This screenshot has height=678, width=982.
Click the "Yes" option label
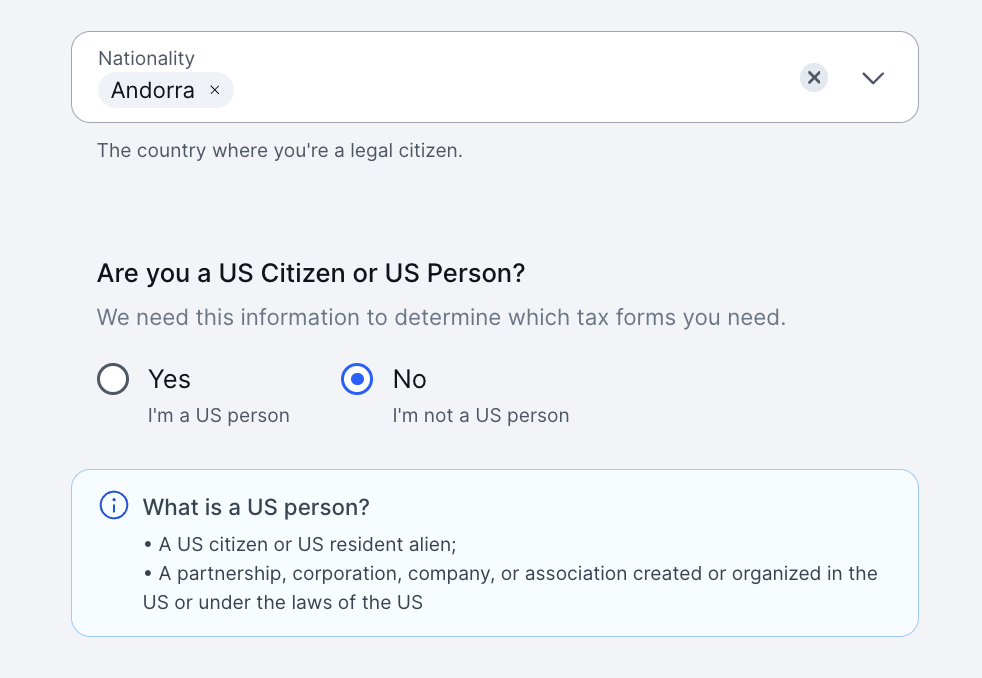[169, 379]
